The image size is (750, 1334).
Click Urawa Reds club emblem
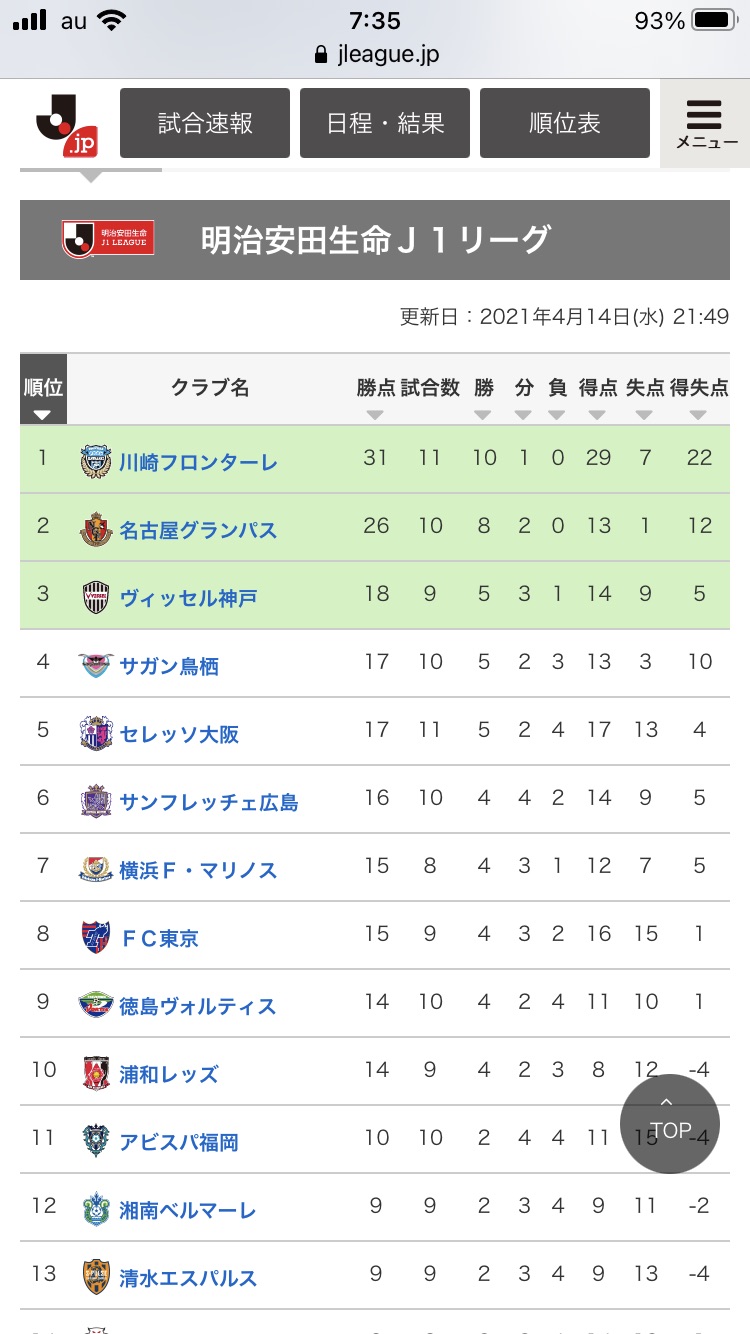coord(95,1073)
